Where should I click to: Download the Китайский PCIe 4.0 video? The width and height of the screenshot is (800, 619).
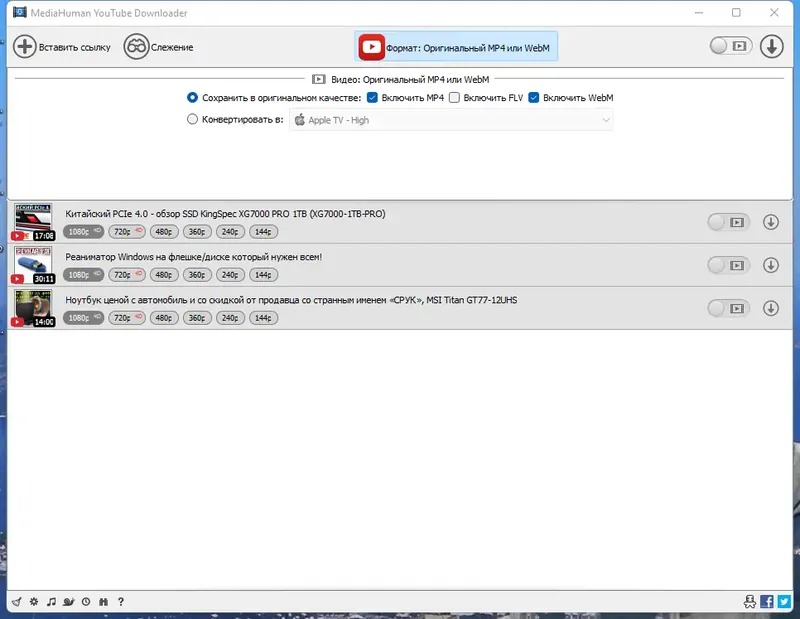point(771,222)
